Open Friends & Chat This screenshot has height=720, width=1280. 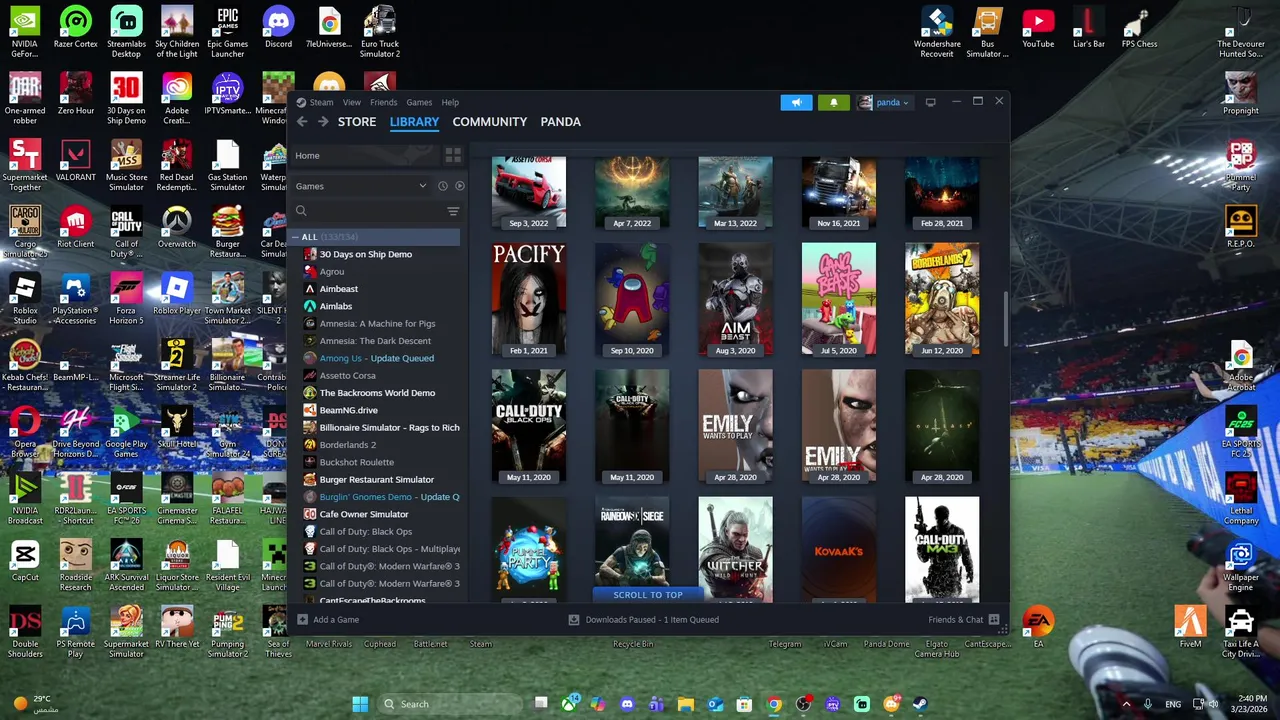click(964, 620)
